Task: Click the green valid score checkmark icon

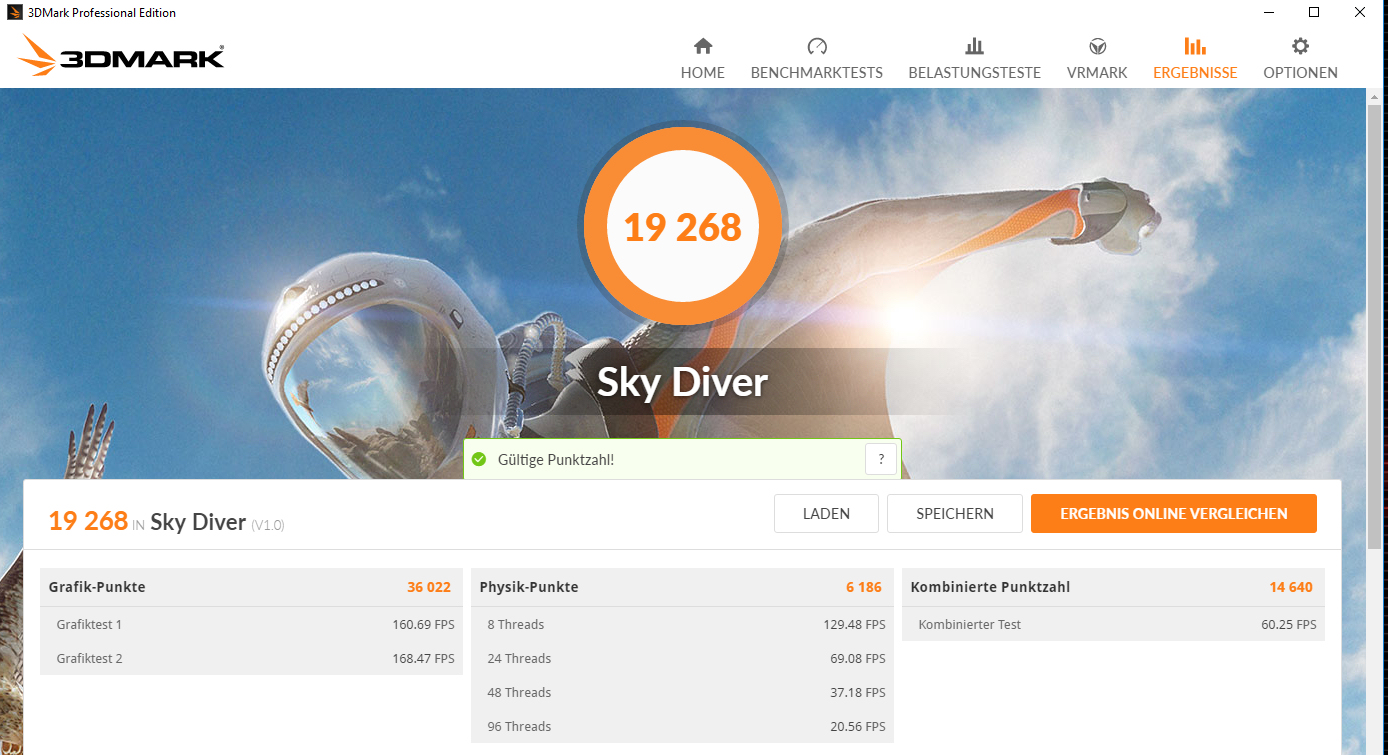Action: click(x=479, y=459)
